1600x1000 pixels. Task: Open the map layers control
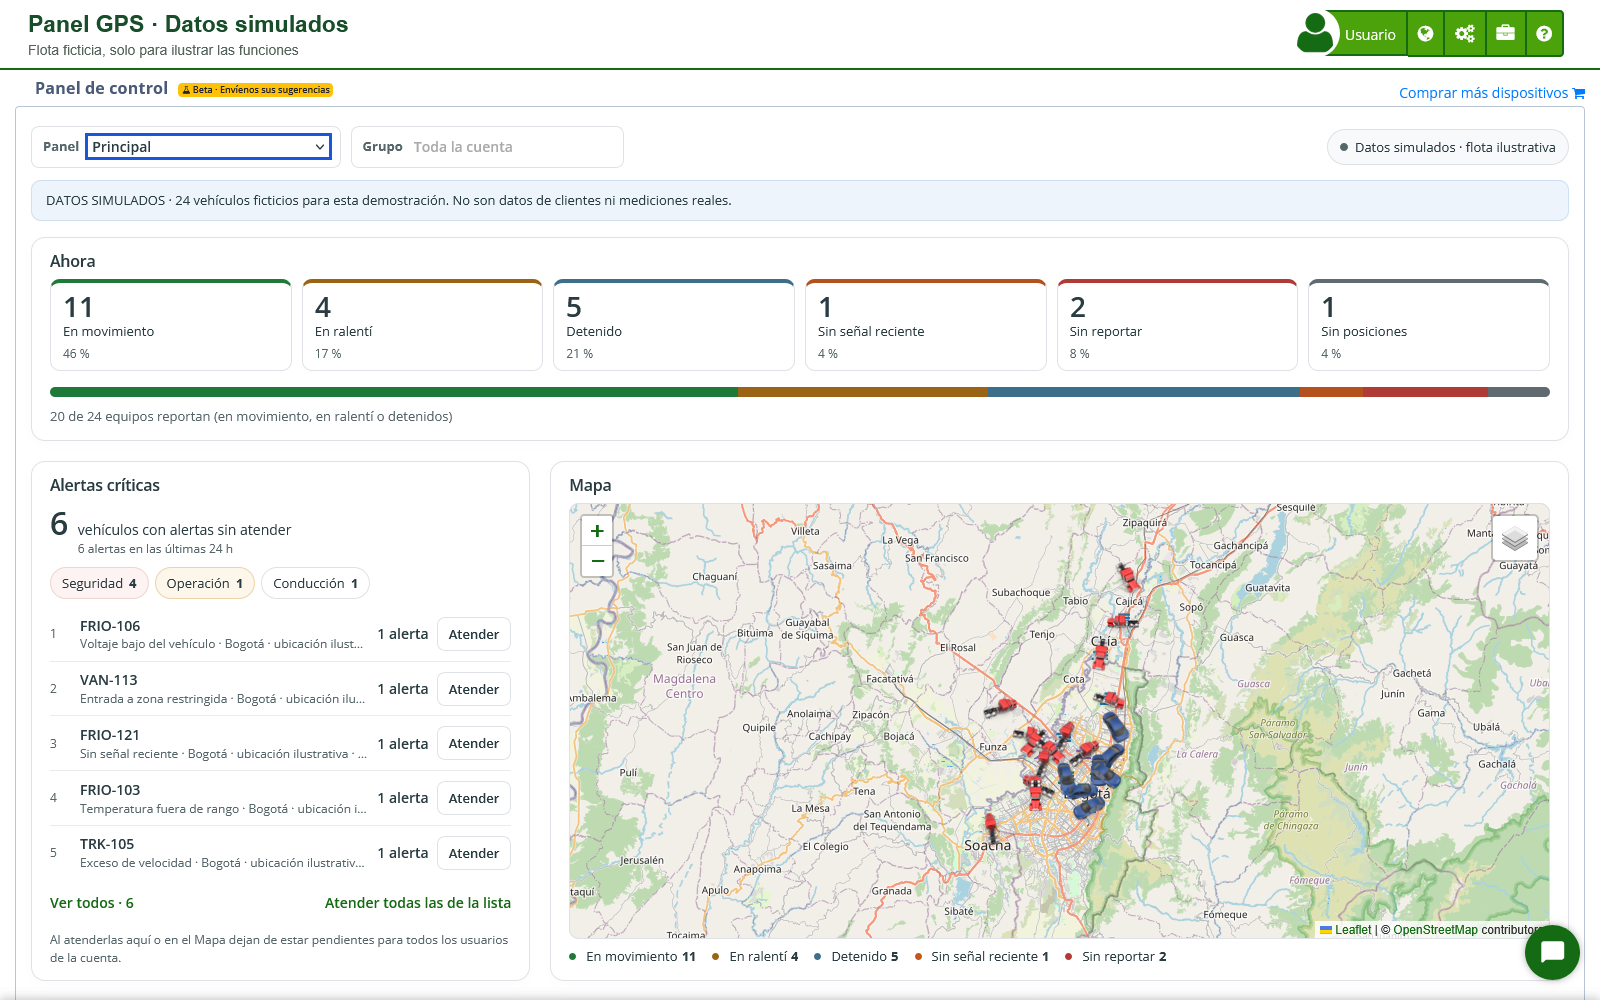tap(1515, 538)
